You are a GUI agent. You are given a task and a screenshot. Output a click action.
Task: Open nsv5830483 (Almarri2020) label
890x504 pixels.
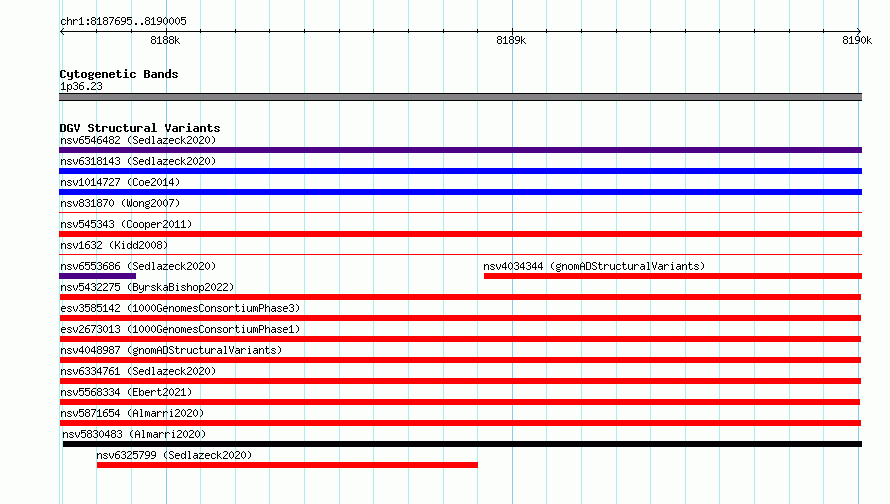tap(134, 434)
